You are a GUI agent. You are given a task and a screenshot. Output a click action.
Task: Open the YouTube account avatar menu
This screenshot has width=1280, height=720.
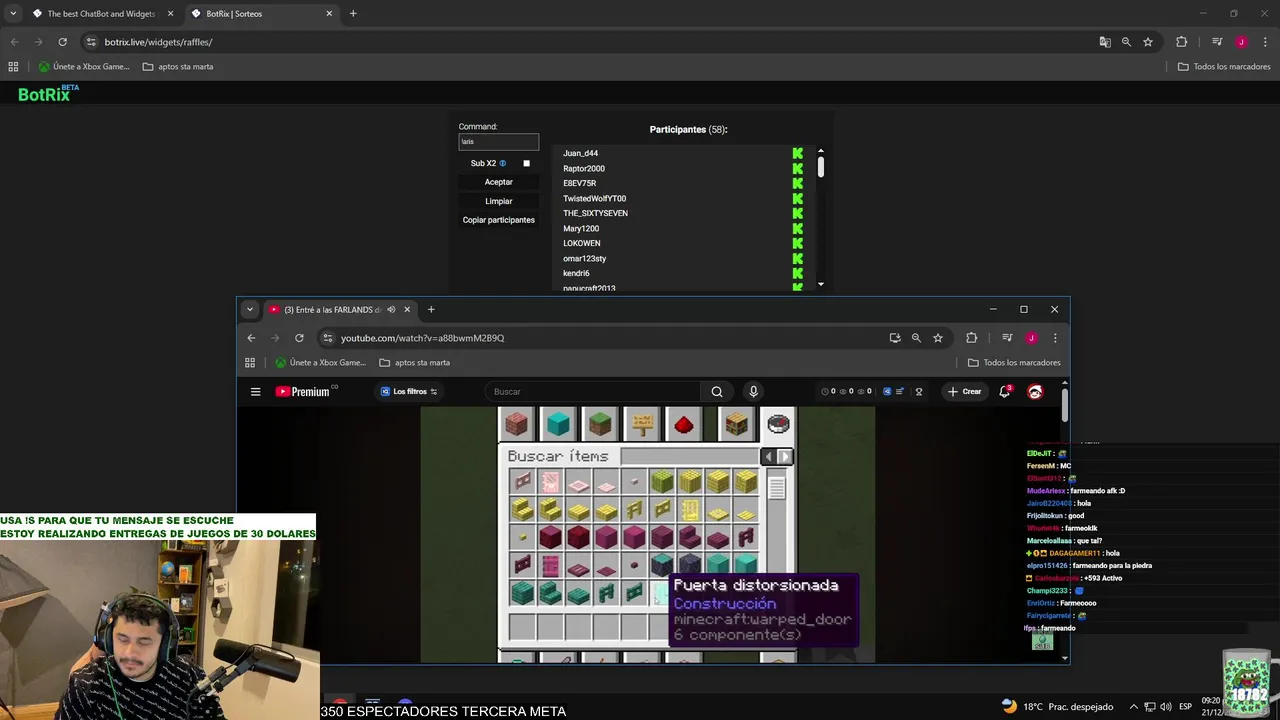click(x=1035, y=392)
